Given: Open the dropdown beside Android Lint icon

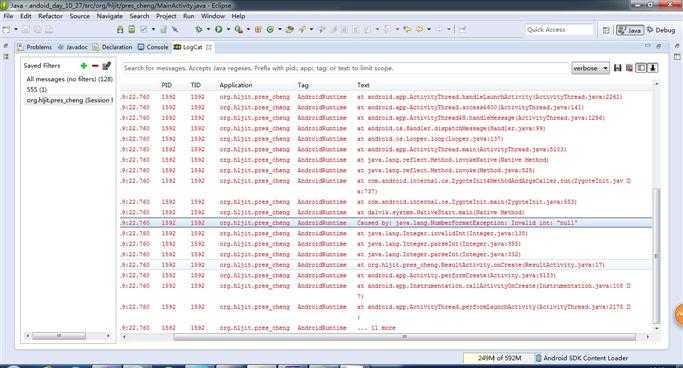Looking at the screenshot, I should pyautogui.click(x=153, y=29).
